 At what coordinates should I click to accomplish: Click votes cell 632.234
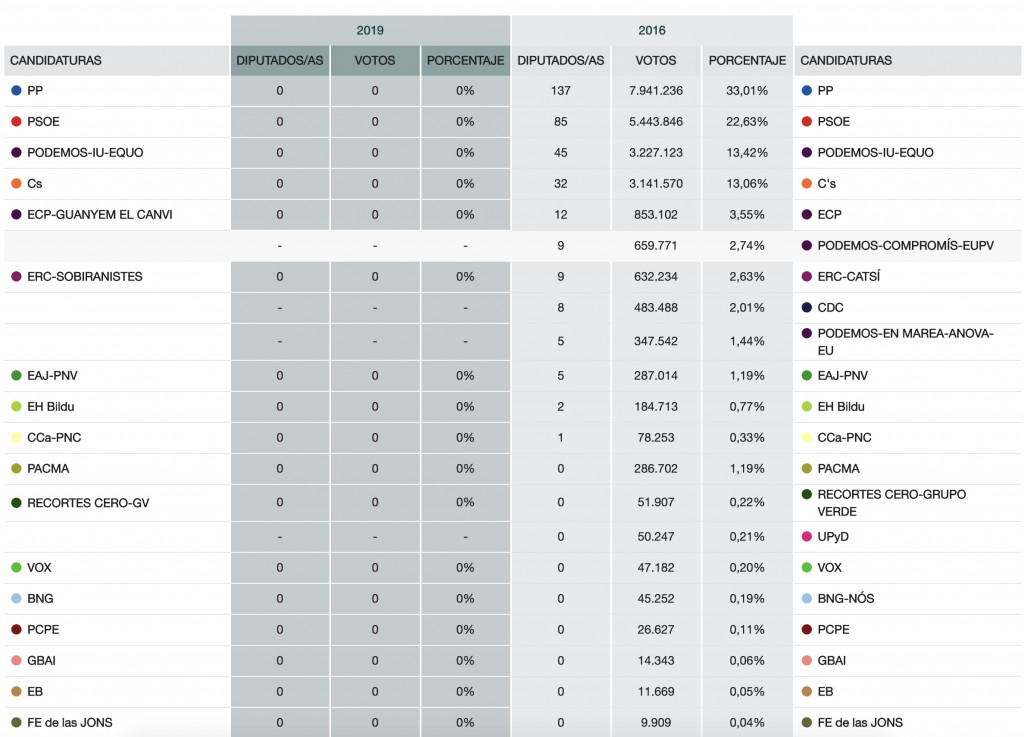[656, 276]
